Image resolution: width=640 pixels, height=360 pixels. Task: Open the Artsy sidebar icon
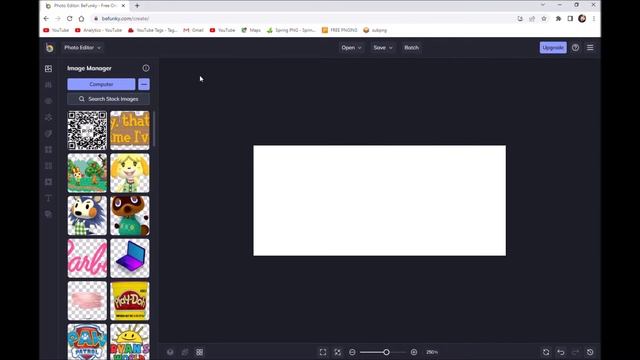click(x=49, y=133)
